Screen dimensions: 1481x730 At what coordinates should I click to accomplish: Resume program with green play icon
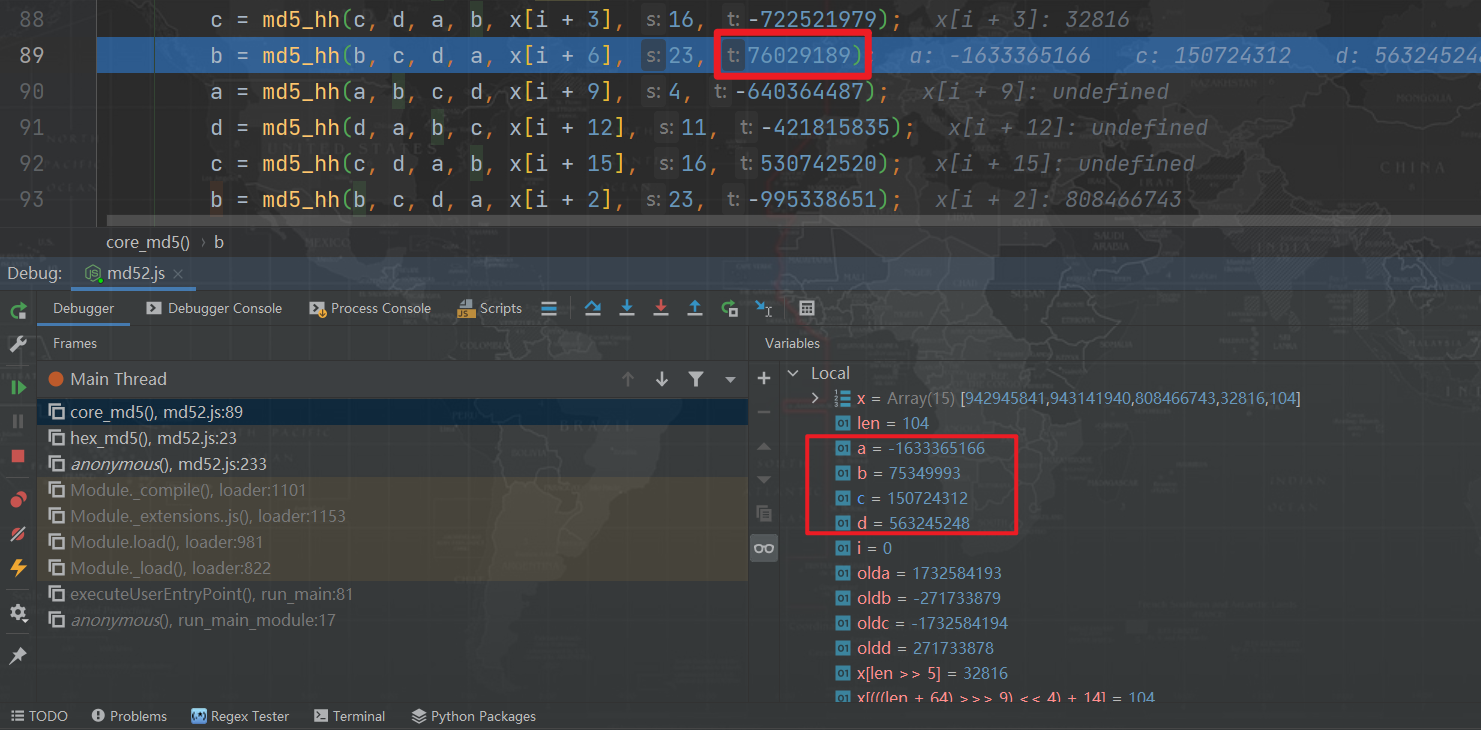18,386
